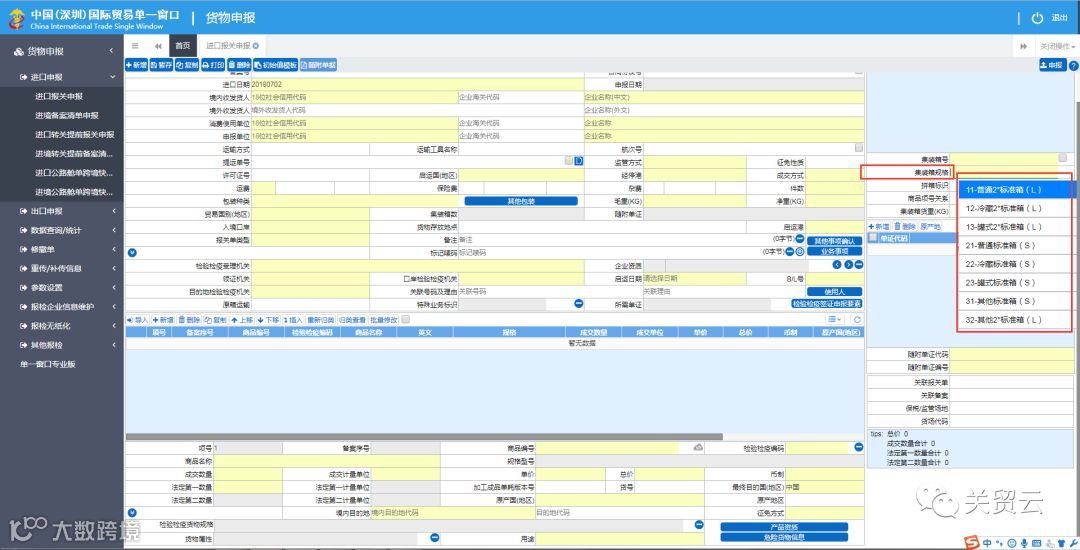Click the document icon in 提运单号 row
Screen dimensions: 1080x550
coord(579,160)
